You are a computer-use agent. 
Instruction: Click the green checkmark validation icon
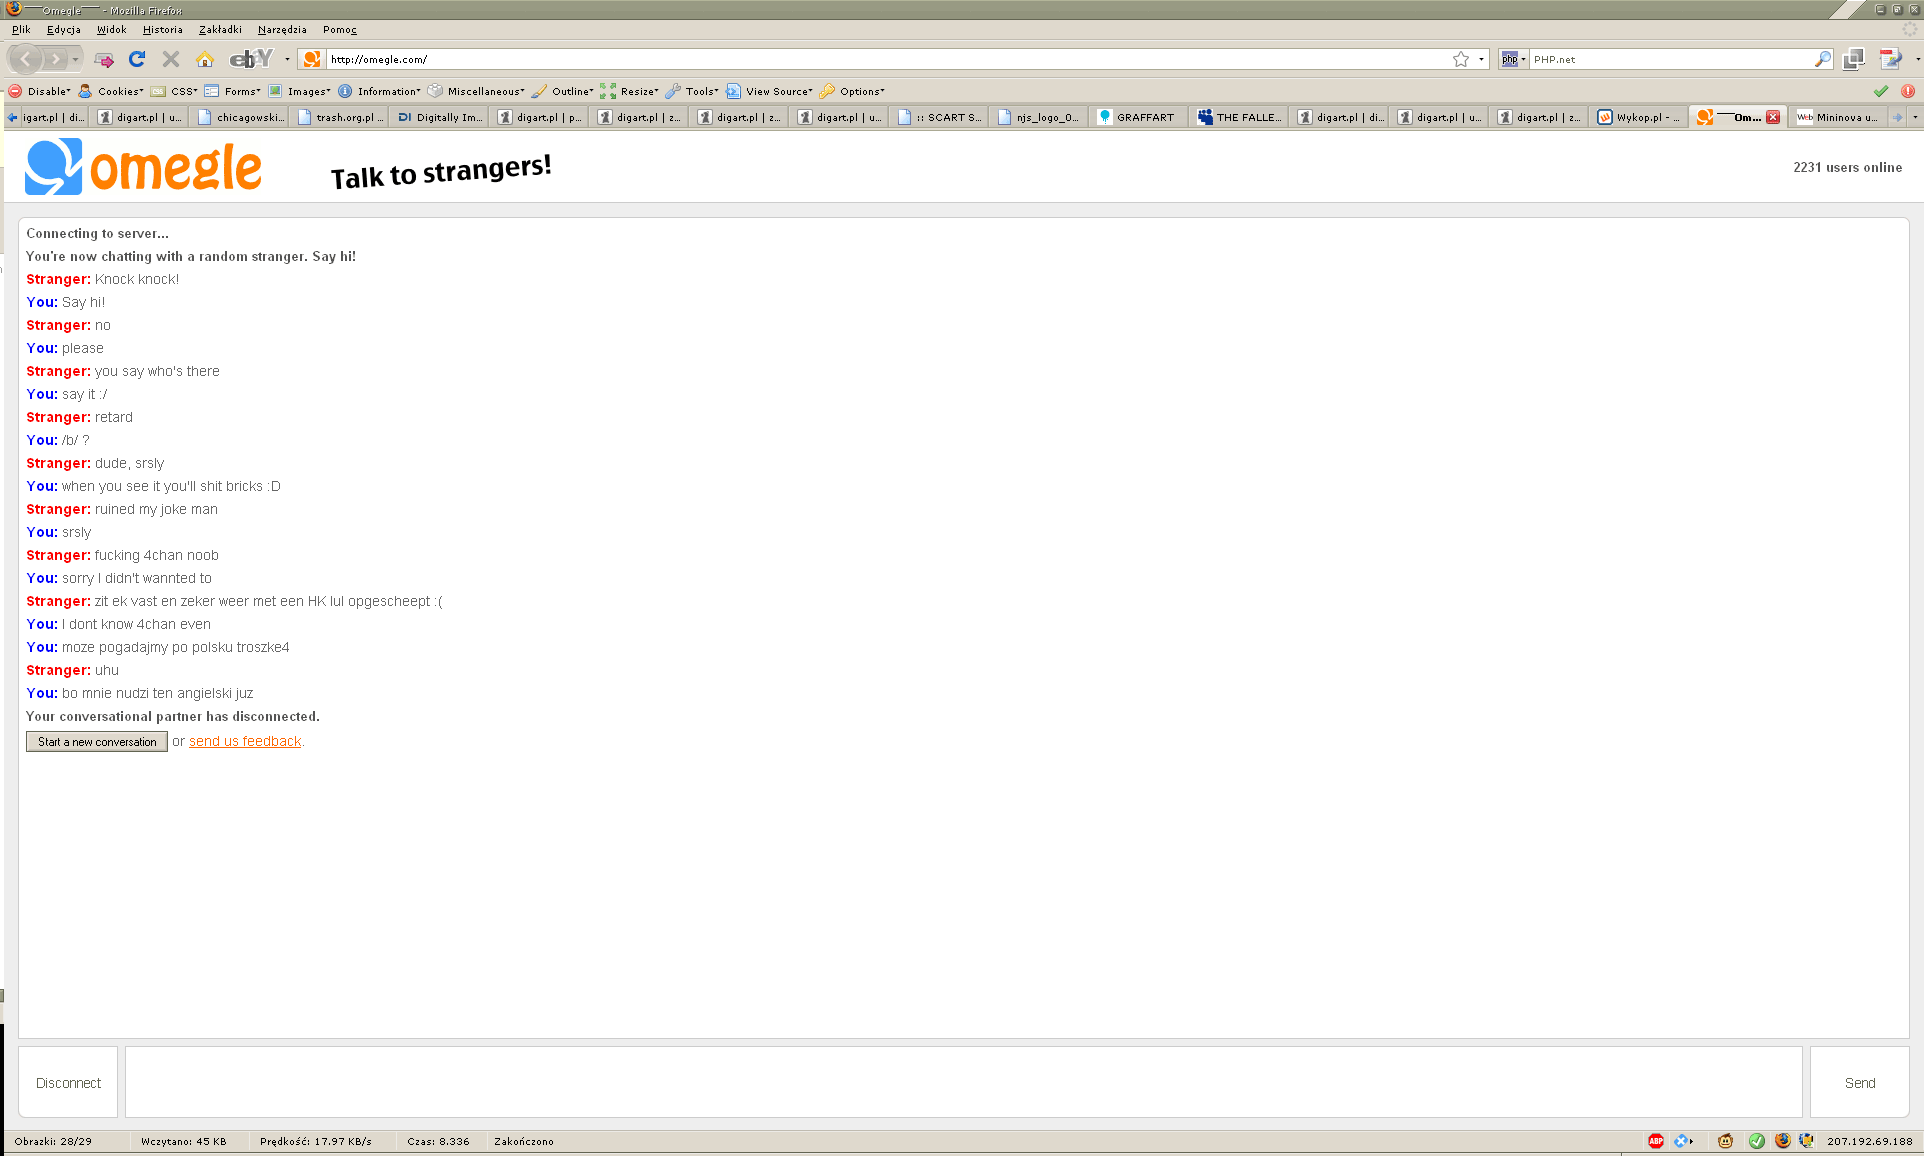tap(1881, 91)
